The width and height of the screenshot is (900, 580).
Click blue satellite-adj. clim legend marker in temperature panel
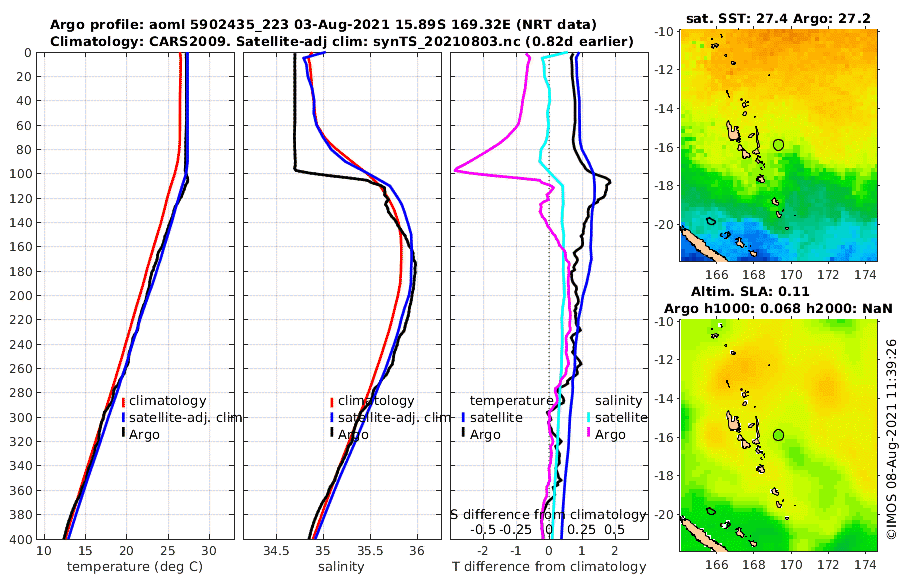click(123, 417)
